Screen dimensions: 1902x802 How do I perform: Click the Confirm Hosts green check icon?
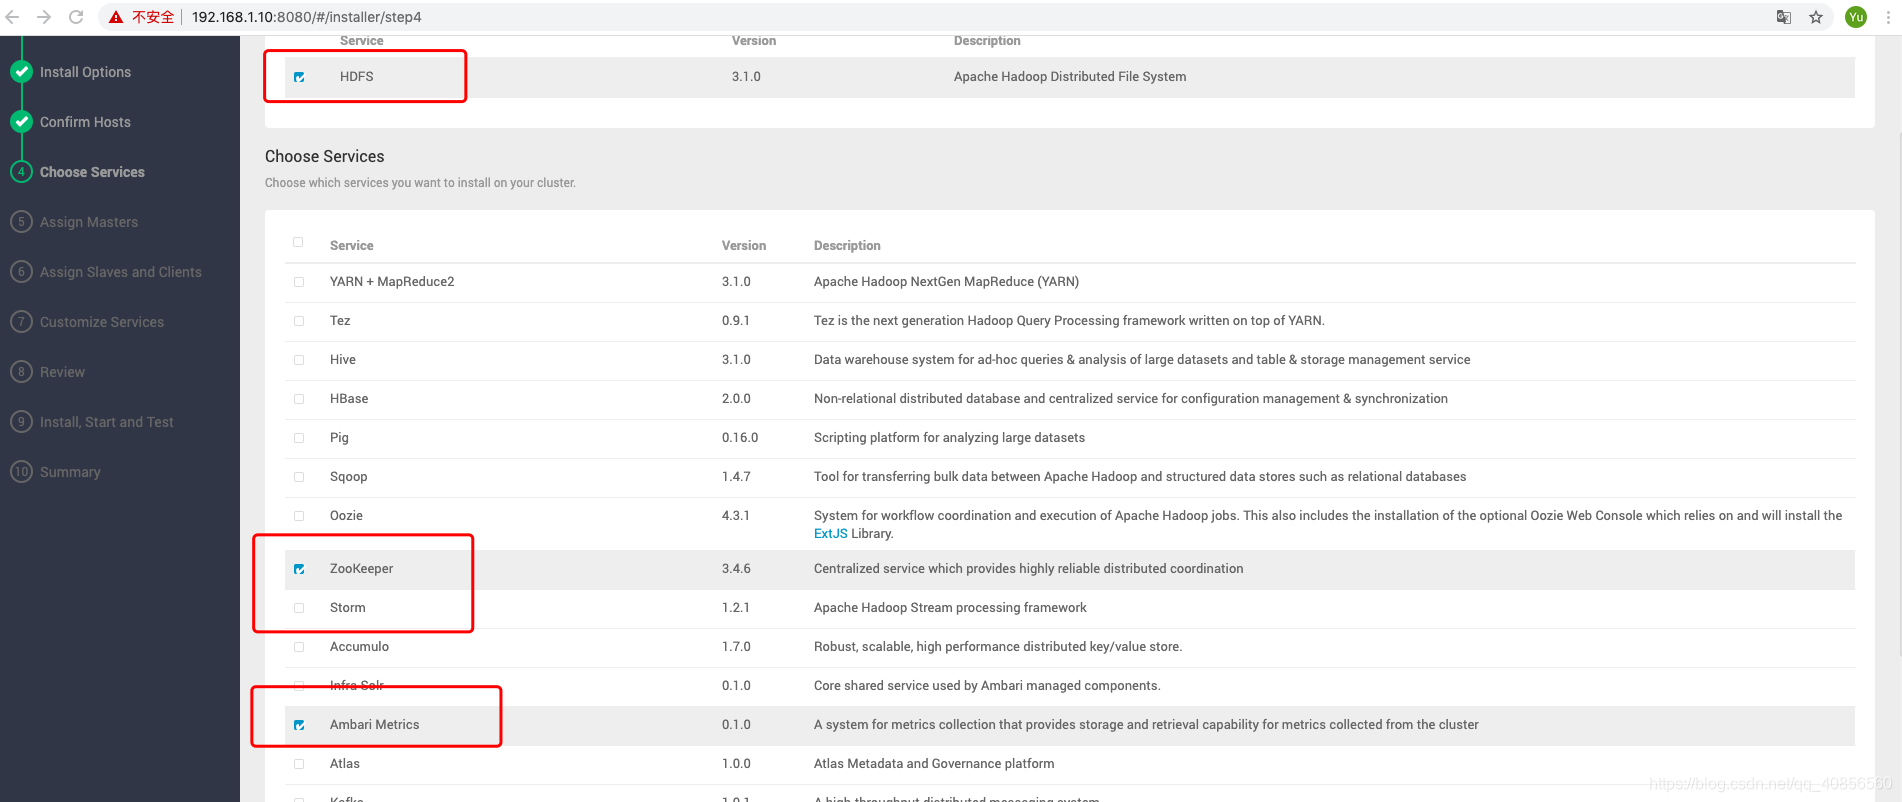click(x=21, y=122)
